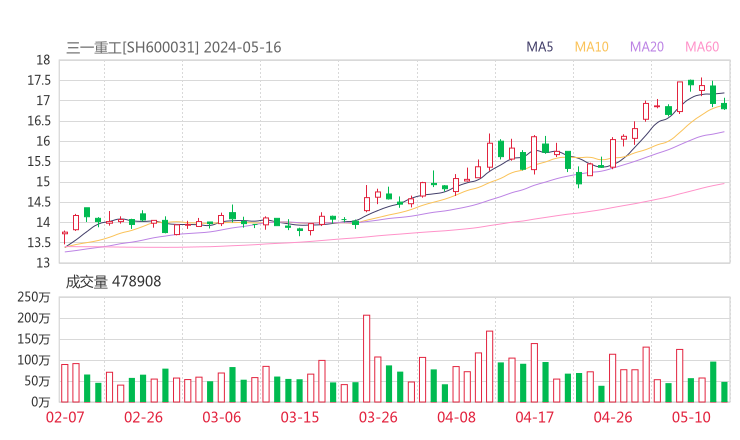Click the 150万 volume axis label

point(34,339)
